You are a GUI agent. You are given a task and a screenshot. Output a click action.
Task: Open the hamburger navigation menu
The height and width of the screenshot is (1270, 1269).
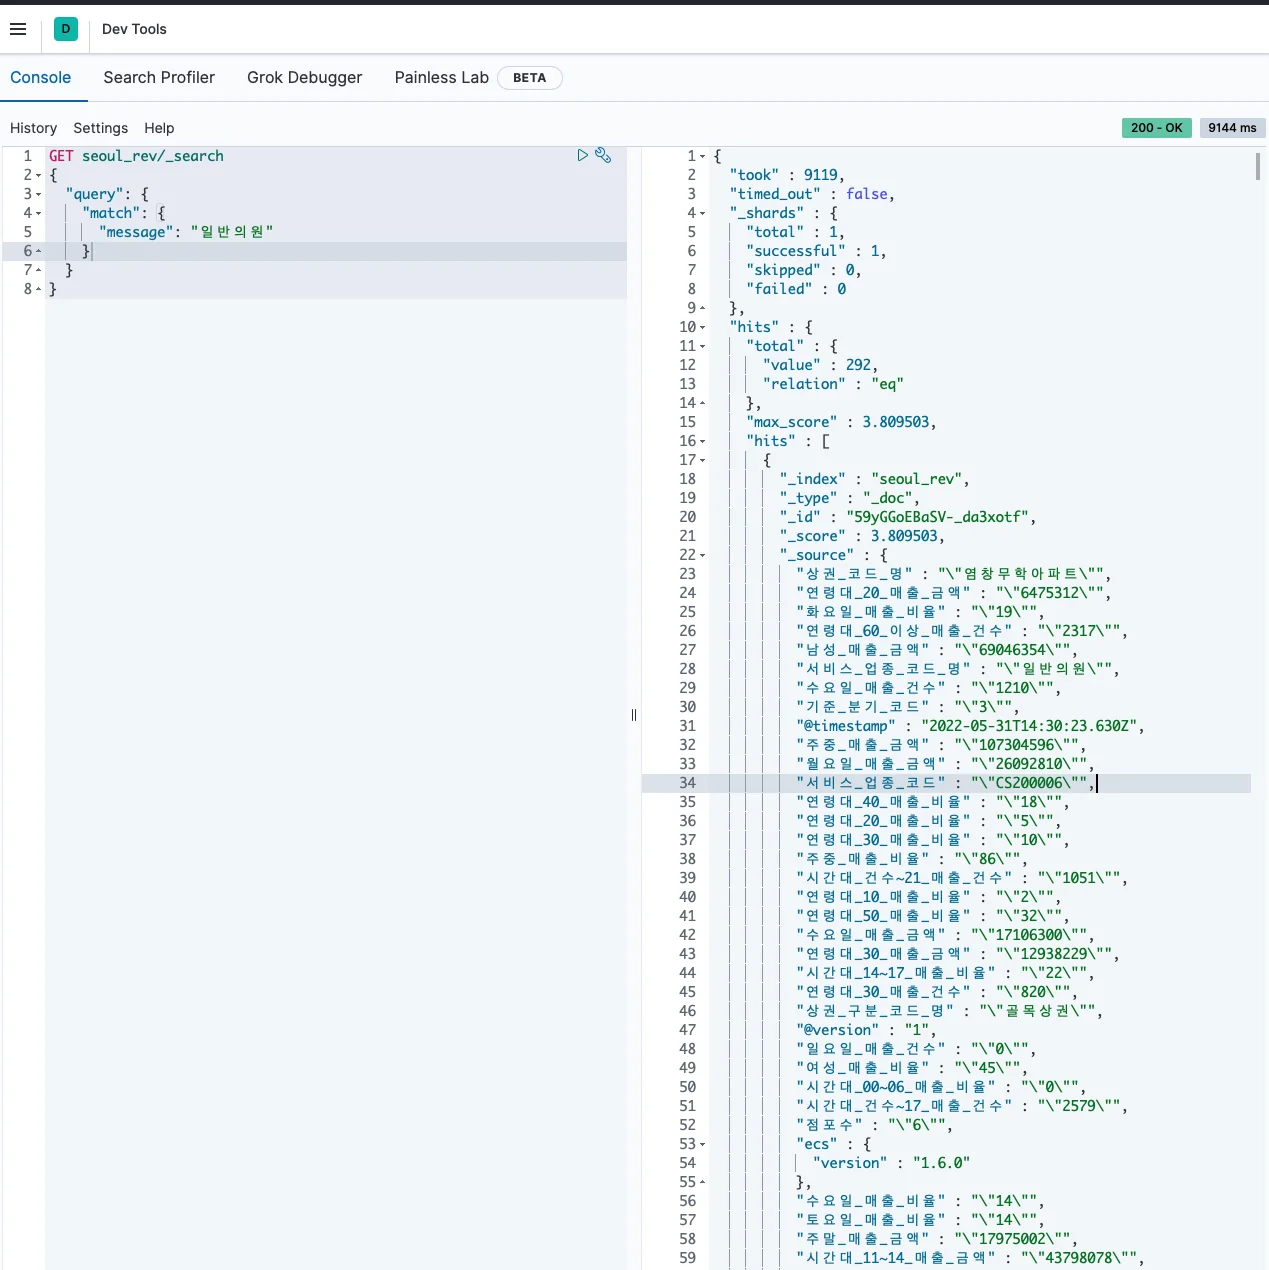18,29
